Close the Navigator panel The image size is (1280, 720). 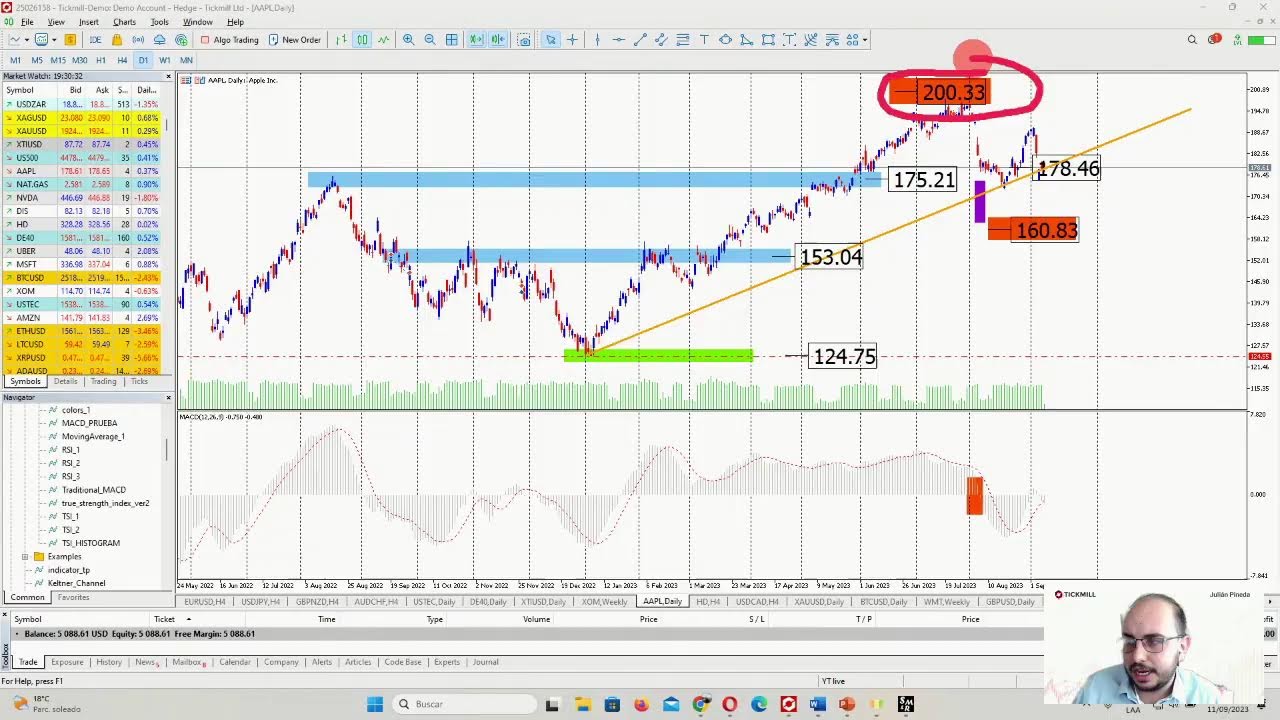[168, 398]
